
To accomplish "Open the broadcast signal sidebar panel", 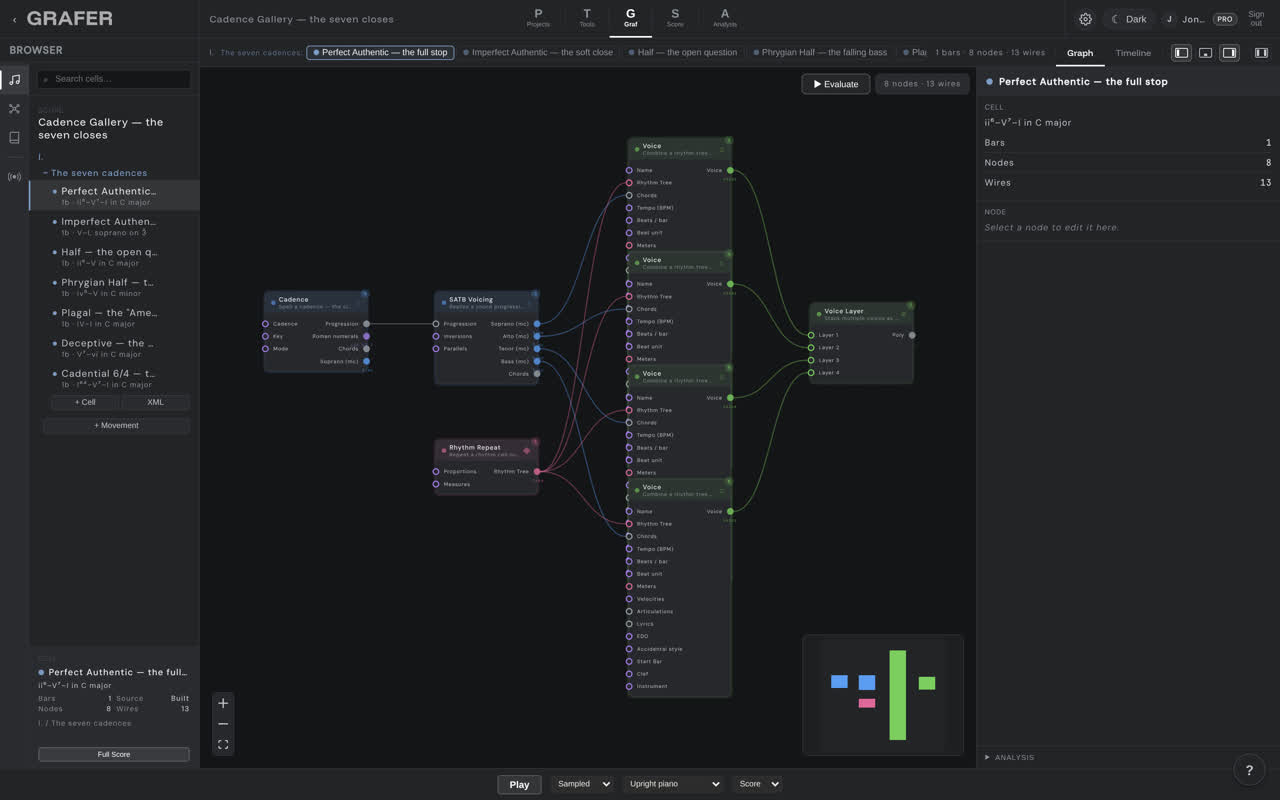I will pyautogui.click(x=14, y=177).
